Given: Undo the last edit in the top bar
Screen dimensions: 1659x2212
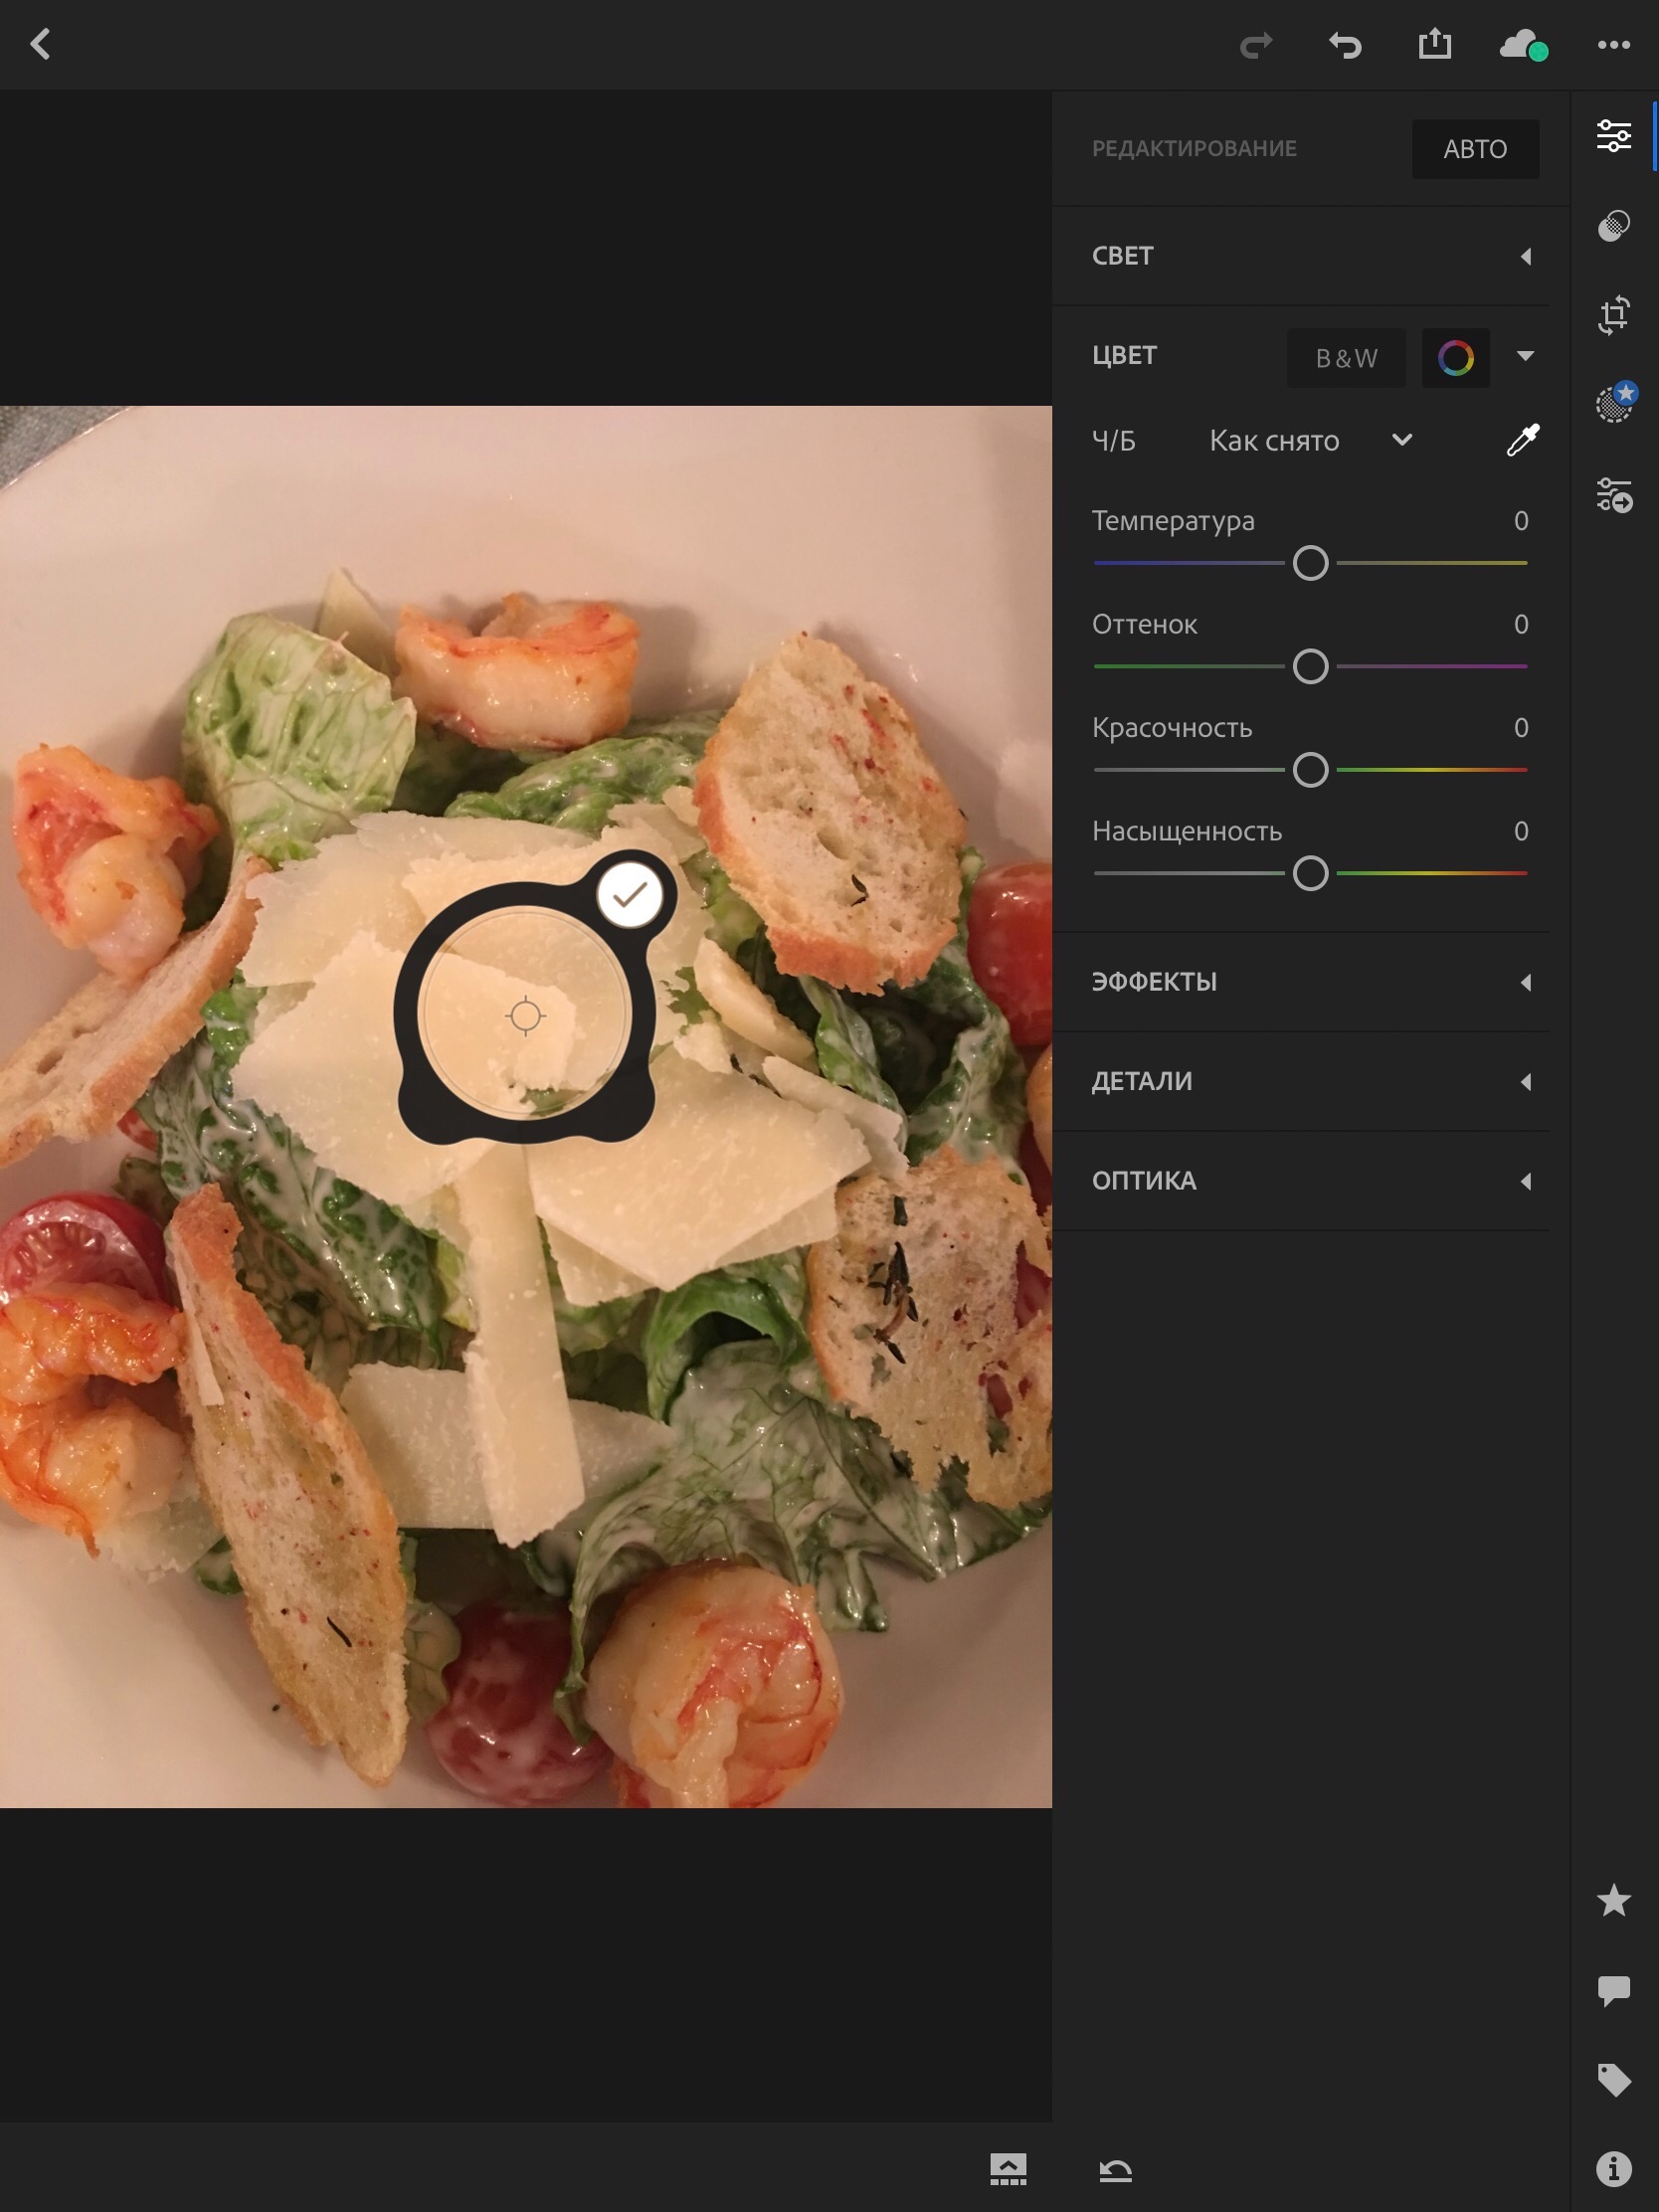Looking at the screenshot, I should pos(1345,45).
